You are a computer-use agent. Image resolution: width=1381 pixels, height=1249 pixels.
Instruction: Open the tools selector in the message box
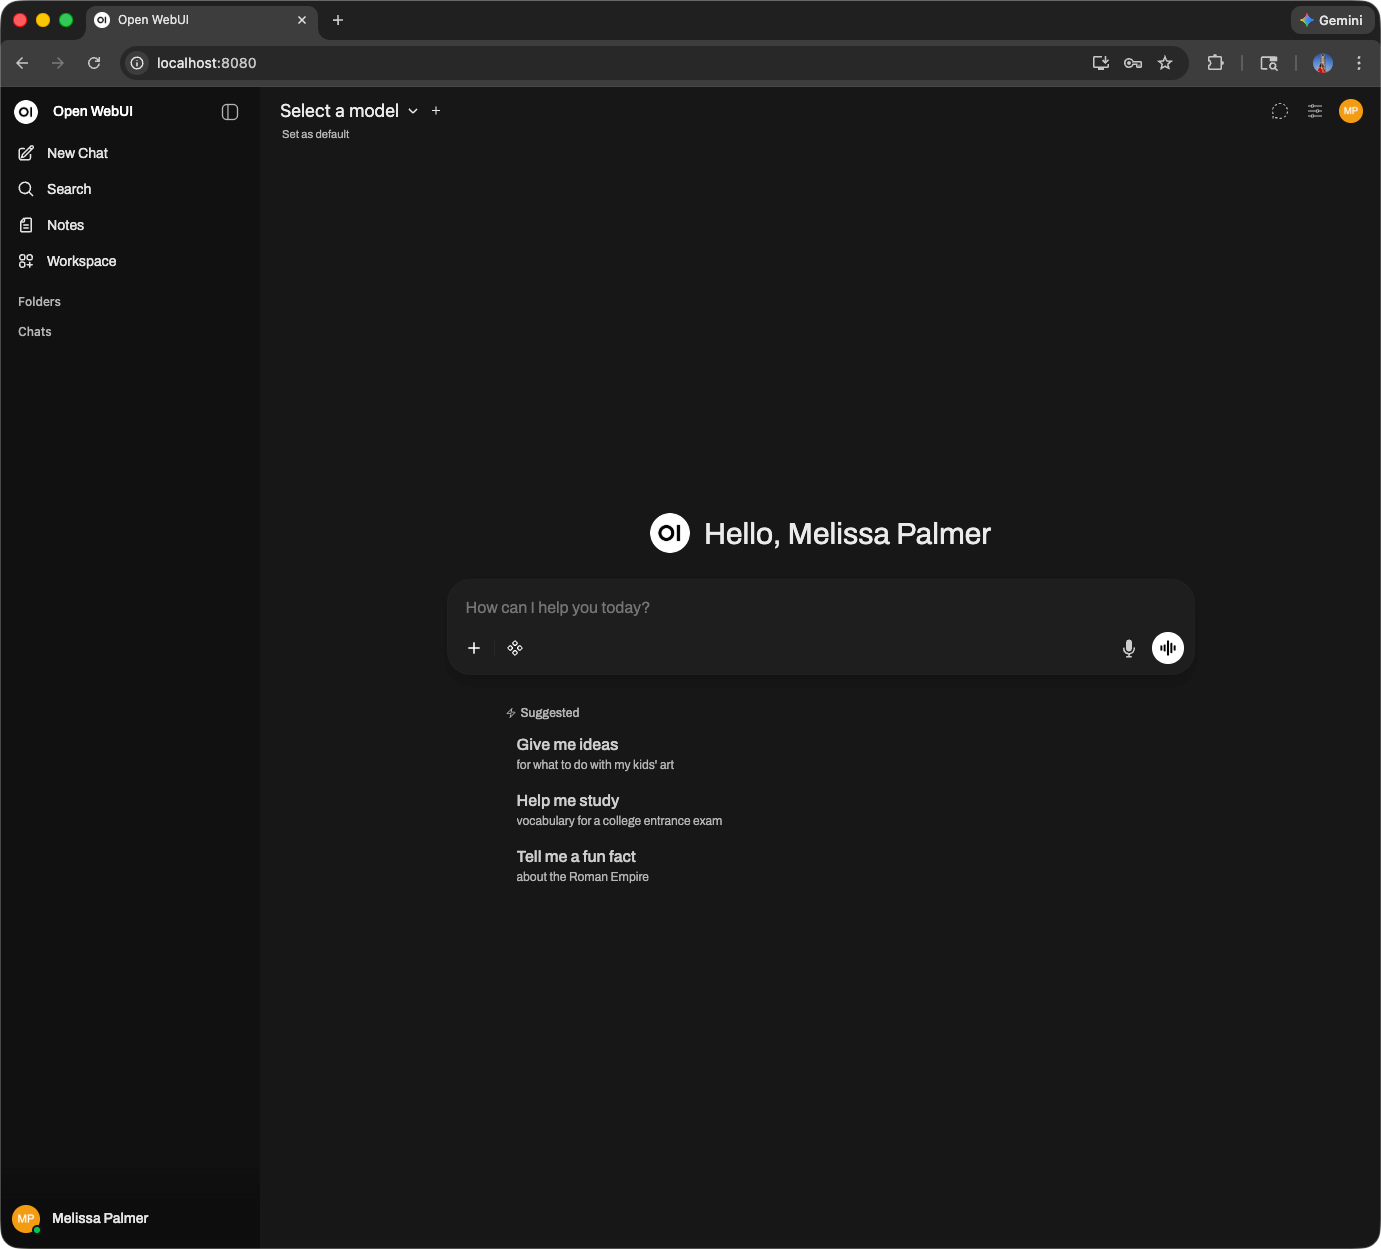[515, 648]
